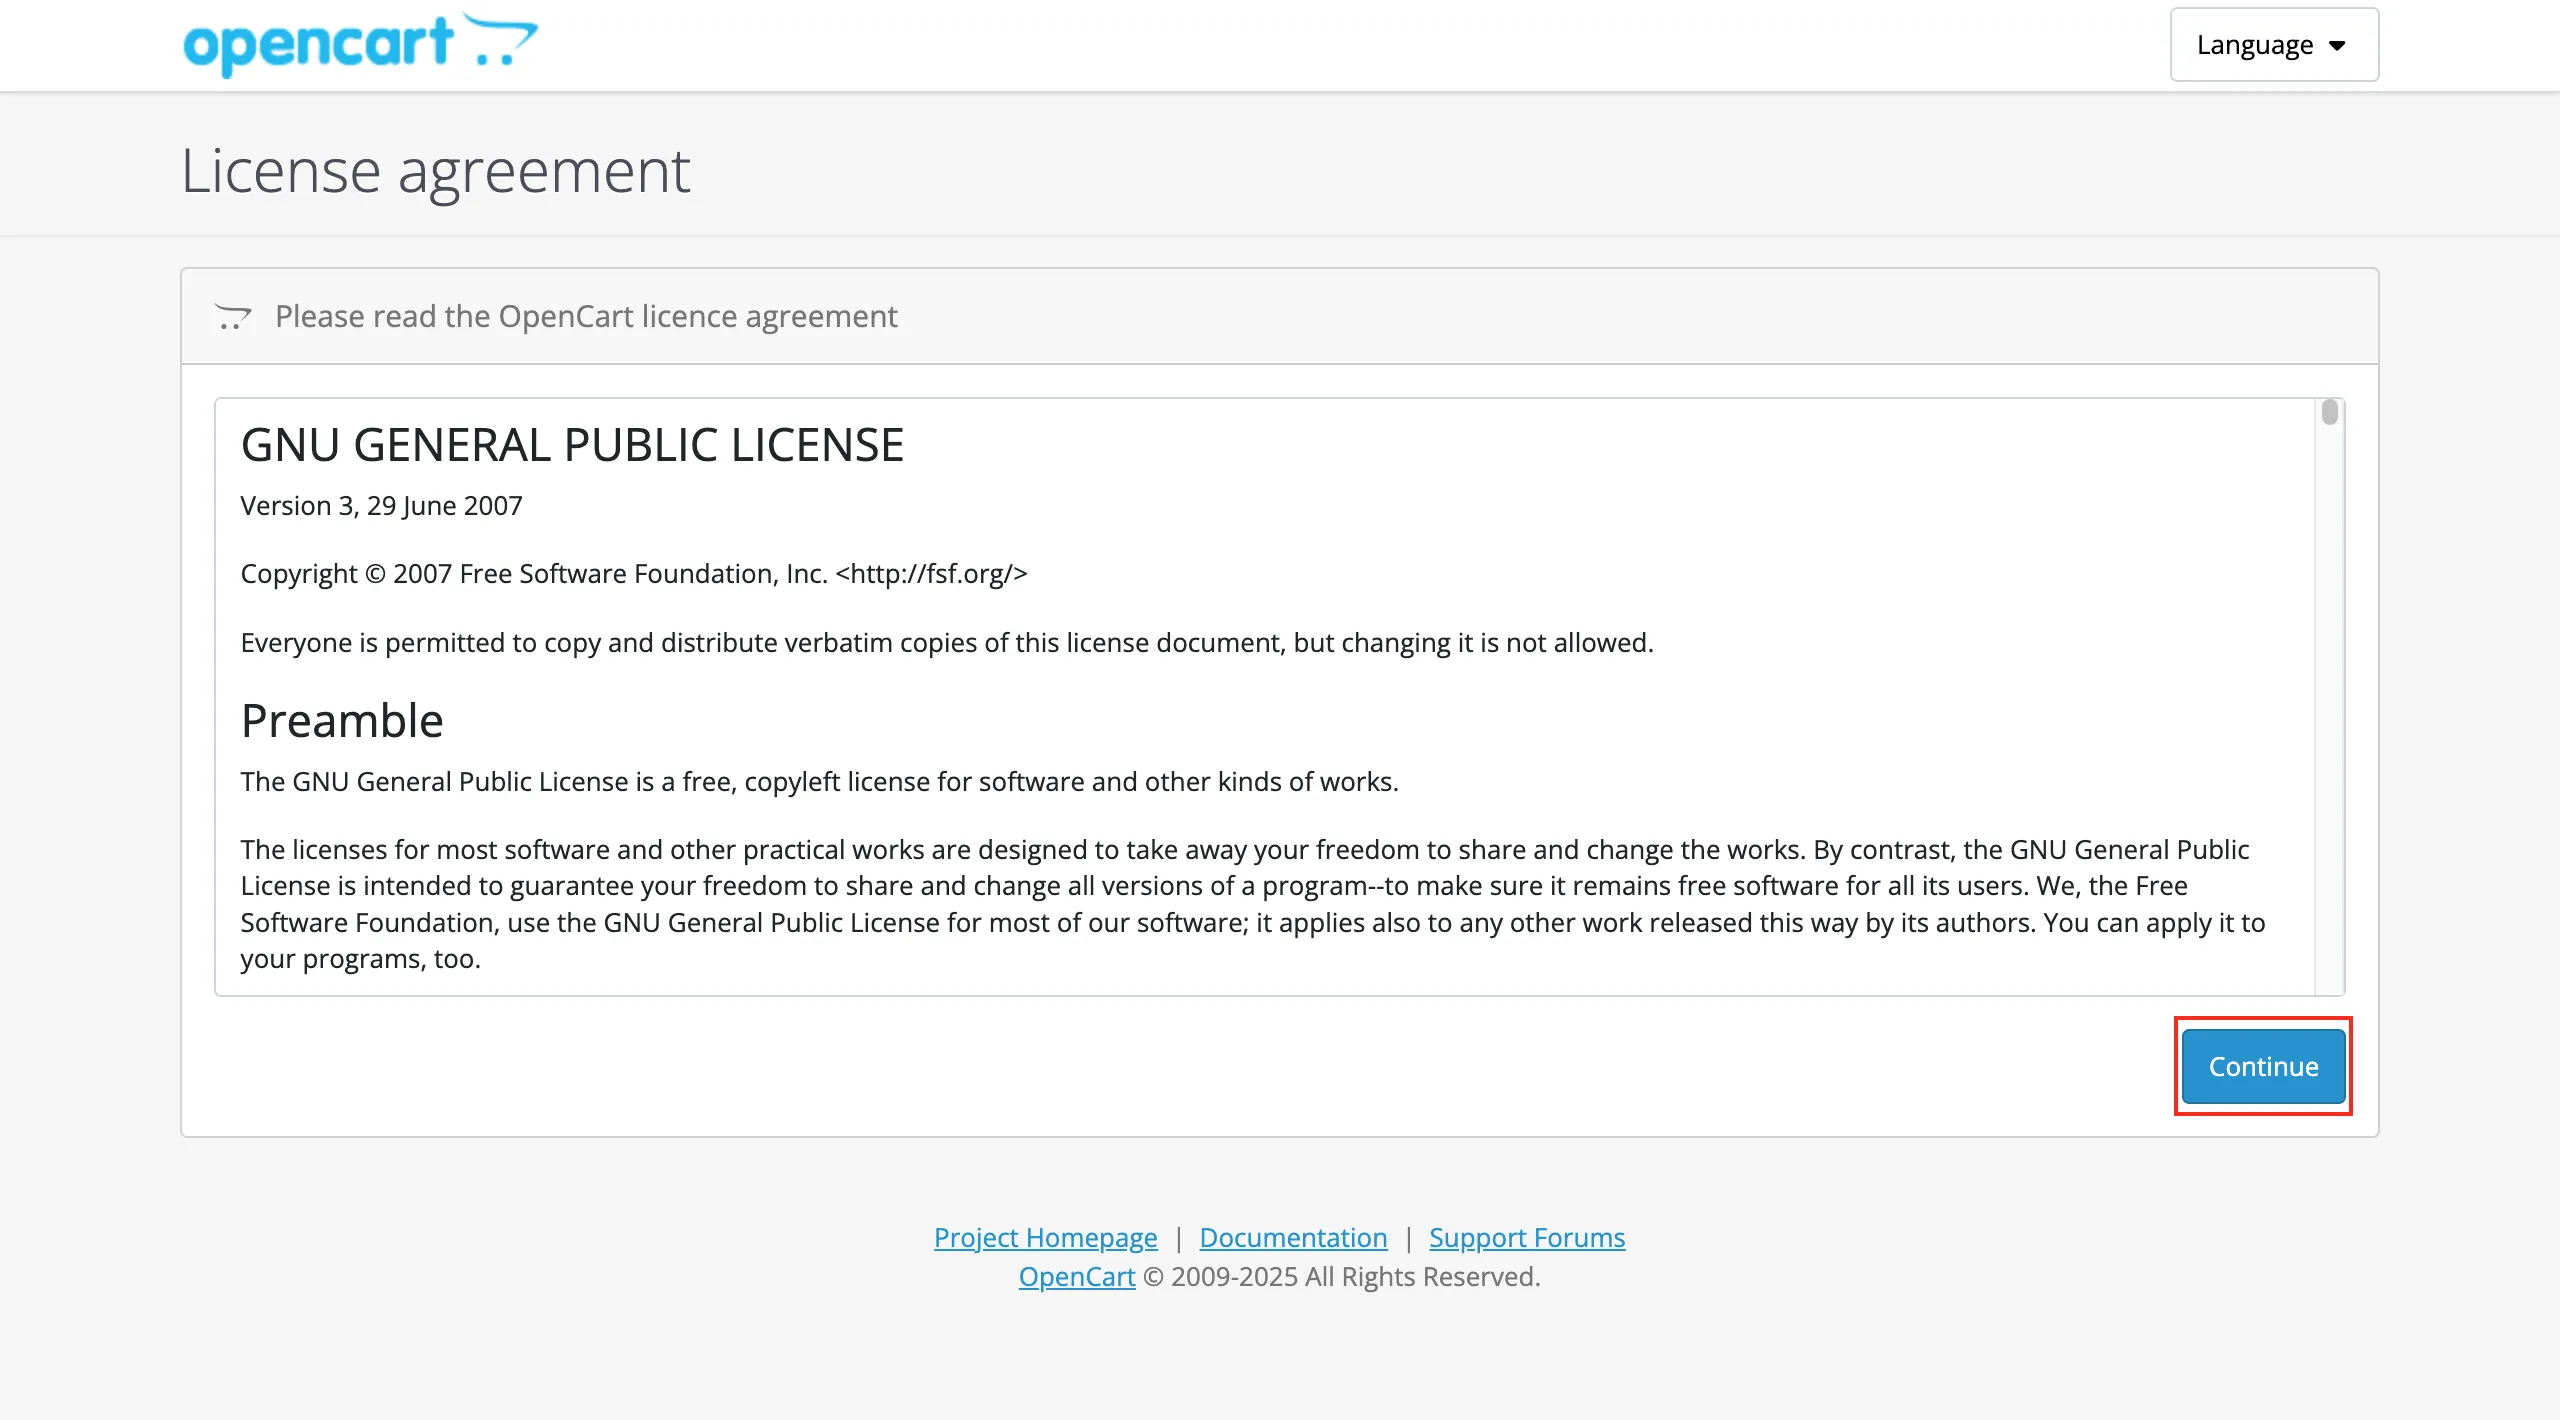Viewport: 2560px width, 1420px height.
Task: Click the 'Version 3, 29 June 2007' line
Action: point(381,506)
